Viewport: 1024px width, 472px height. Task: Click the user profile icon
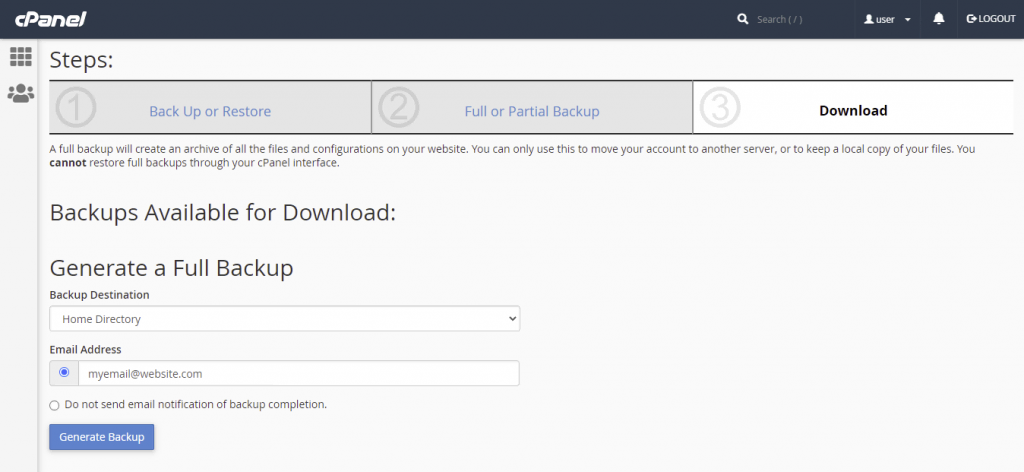[x=869, y=19]
